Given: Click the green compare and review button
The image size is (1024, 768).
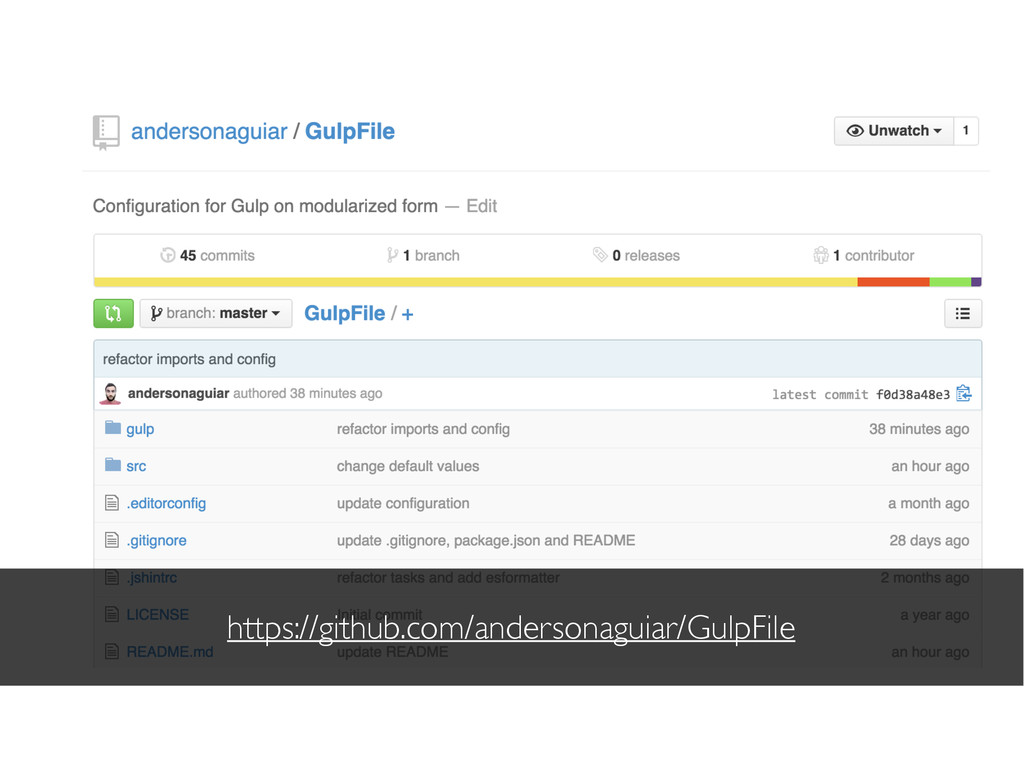Looking at the screenshot, I should pos(114,313).
